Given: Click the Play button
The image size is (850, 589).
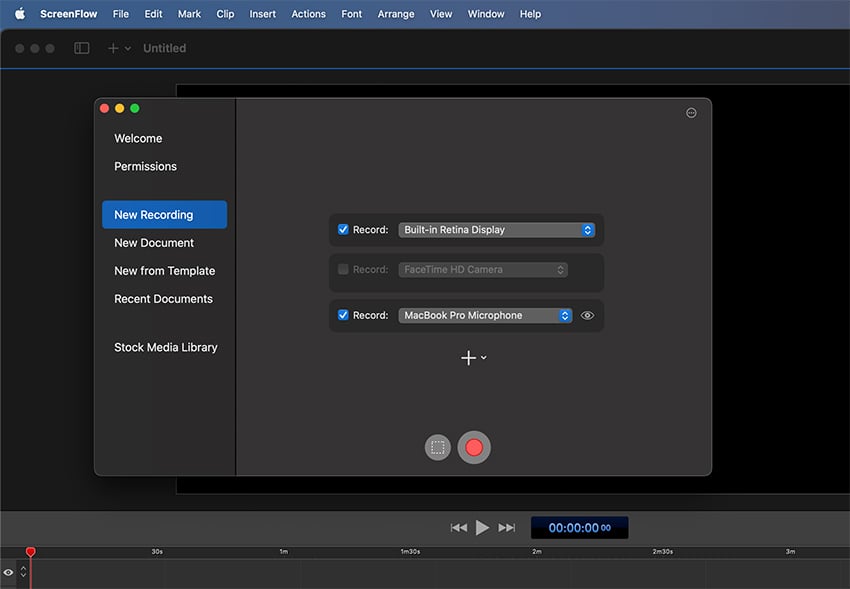Looking at the screenshot, I should pyautogui.click(x=482, y=527).
